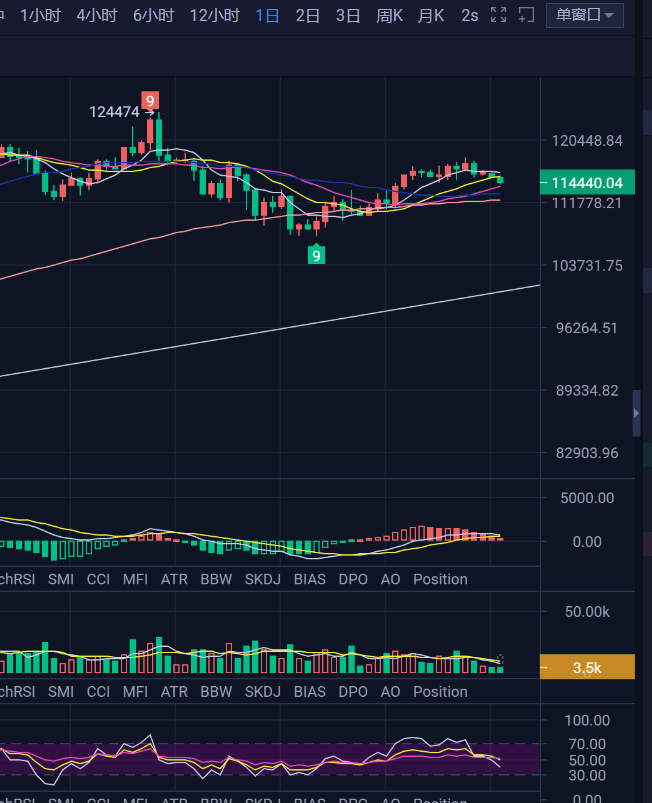The width and height of the screenshot is (652, 803).
Task: Select SMI in MACD indicator row
Action: (x=61, y=579)
